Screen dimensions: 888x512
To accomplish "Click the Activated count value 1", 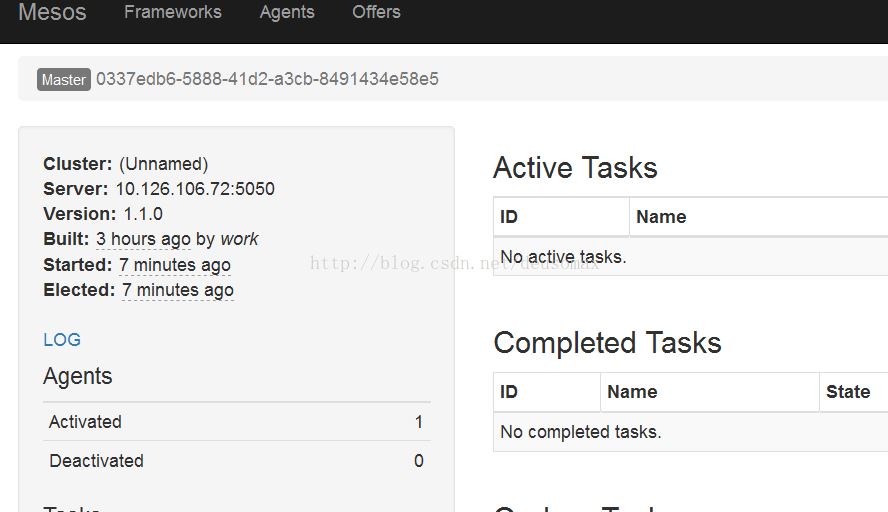I will click(x=419, y=422).
